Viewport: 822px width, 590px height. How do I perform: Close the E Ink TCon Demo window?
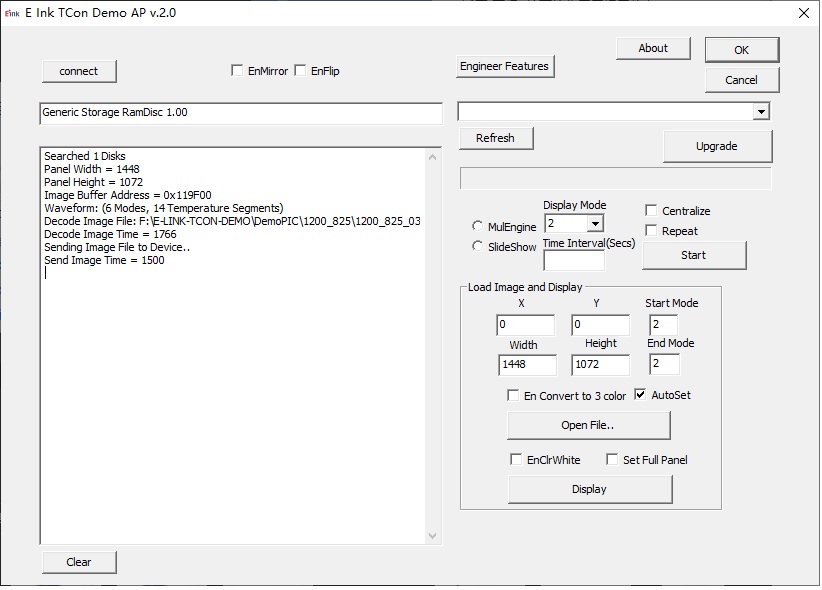[804, 13]
